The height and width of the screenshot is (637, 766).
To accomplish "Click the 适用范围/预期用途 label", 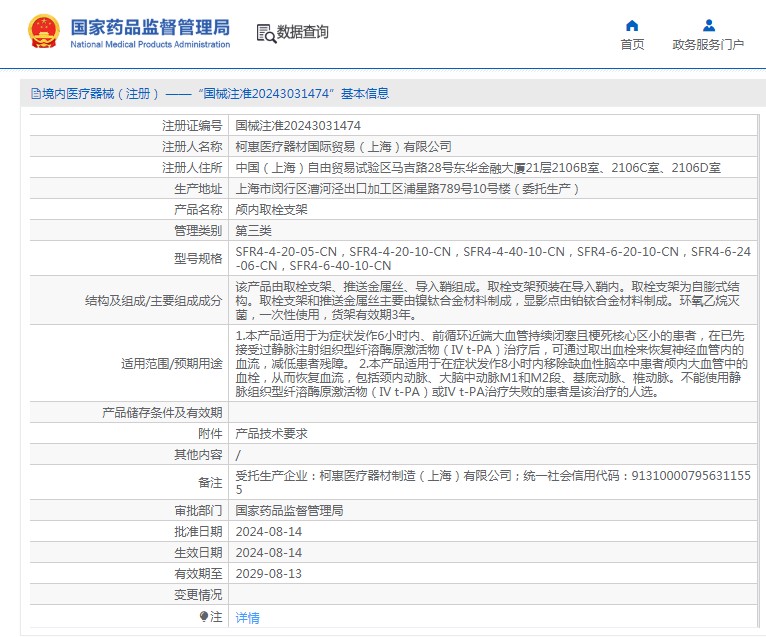I will click(171, 363).
